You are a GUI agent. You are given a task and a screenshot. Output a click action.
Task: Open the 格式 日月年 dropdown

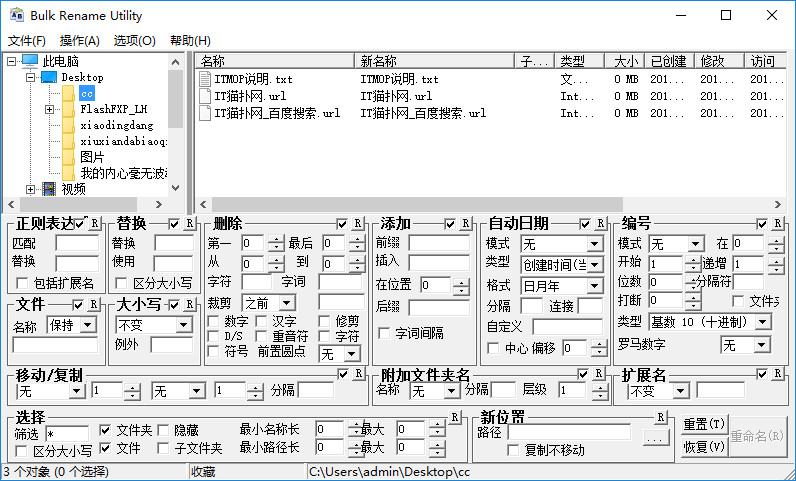click(594, 286)
